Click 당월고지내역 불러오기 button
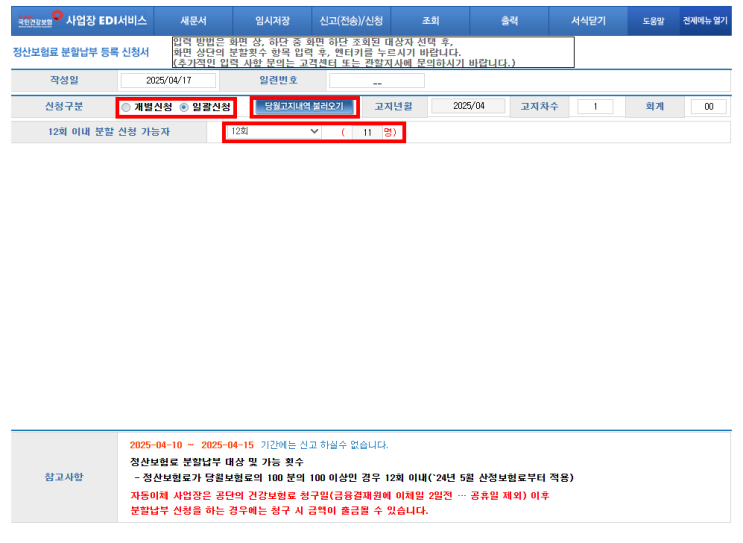 304,107
